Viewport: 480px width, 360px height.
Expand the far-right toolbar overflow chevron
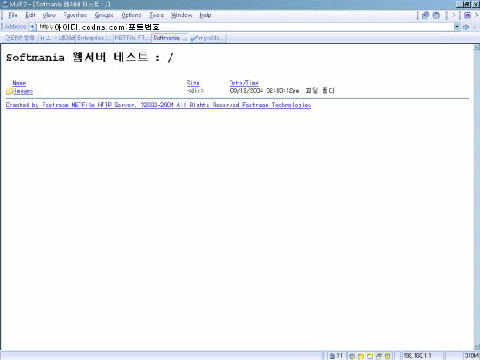point(476,15)
